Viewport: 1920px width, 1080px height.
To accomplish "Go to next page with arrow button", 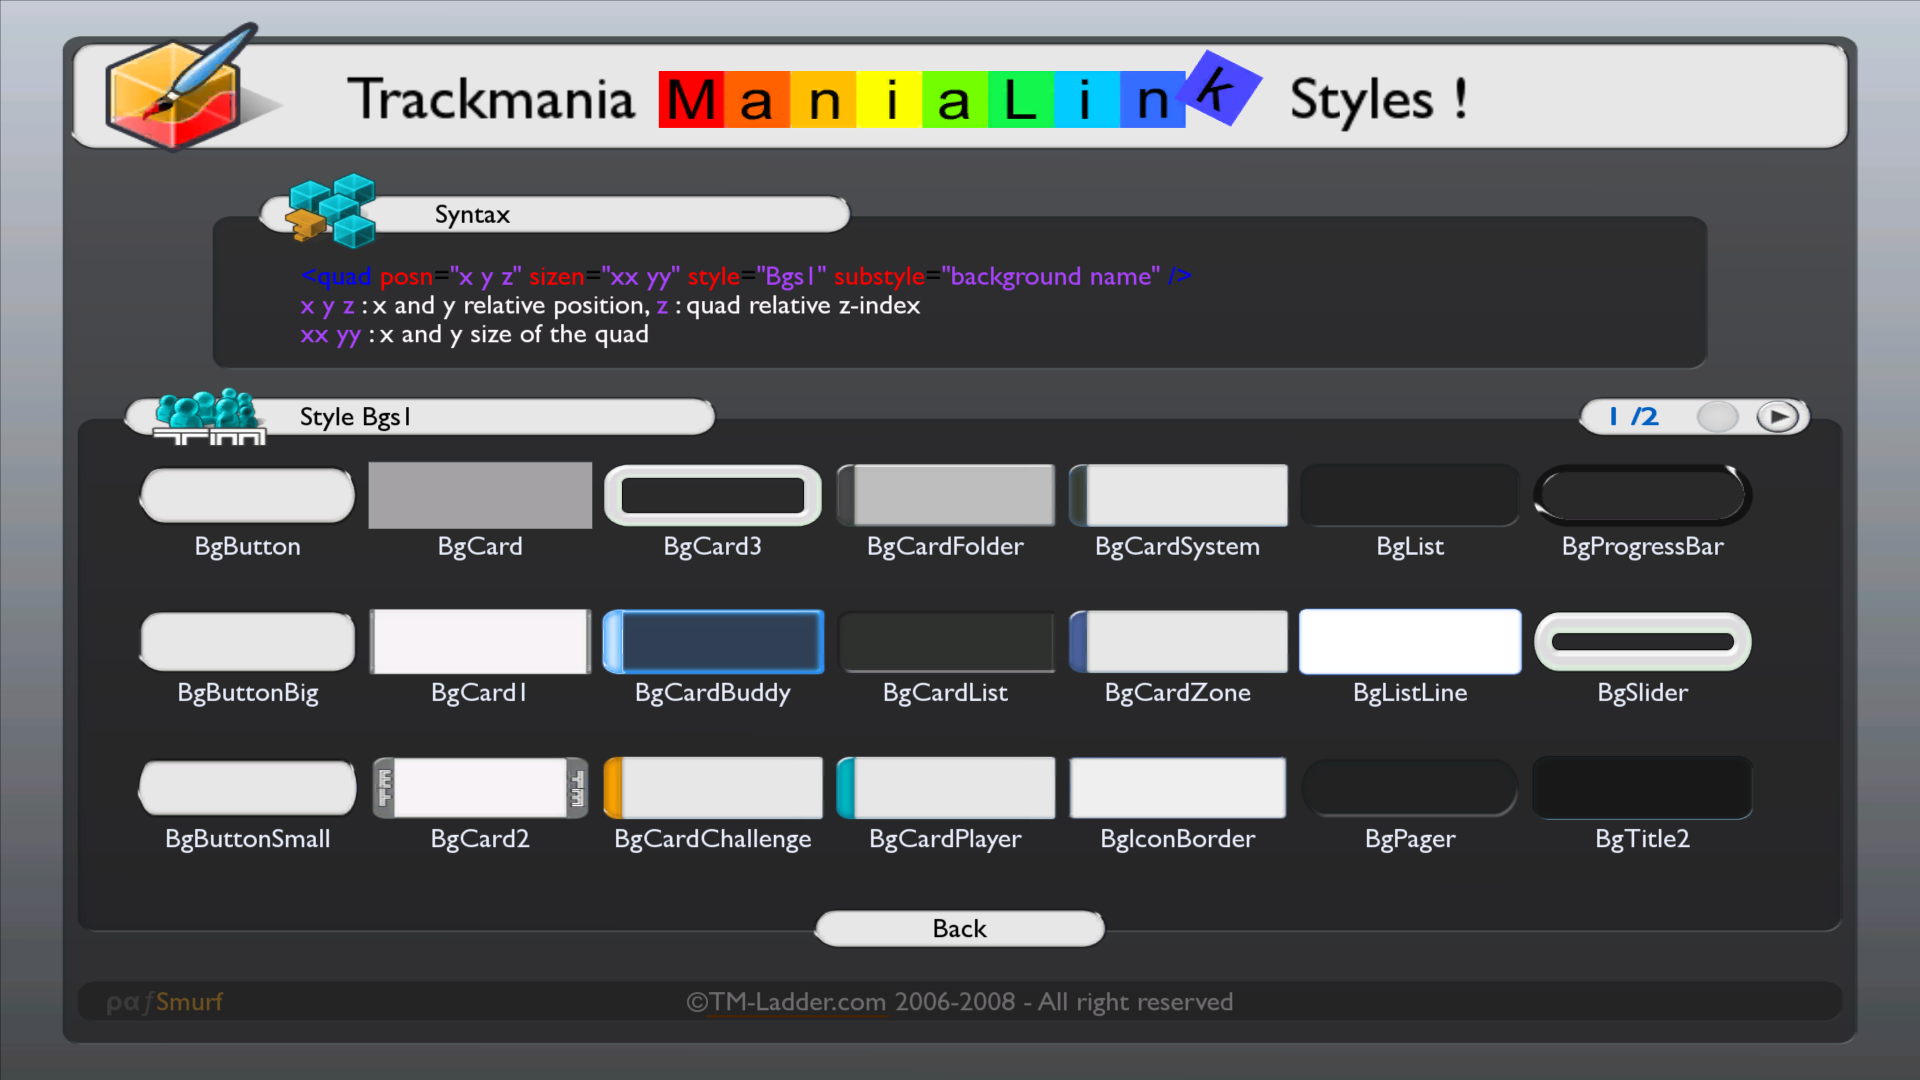I will [1778, 416].
